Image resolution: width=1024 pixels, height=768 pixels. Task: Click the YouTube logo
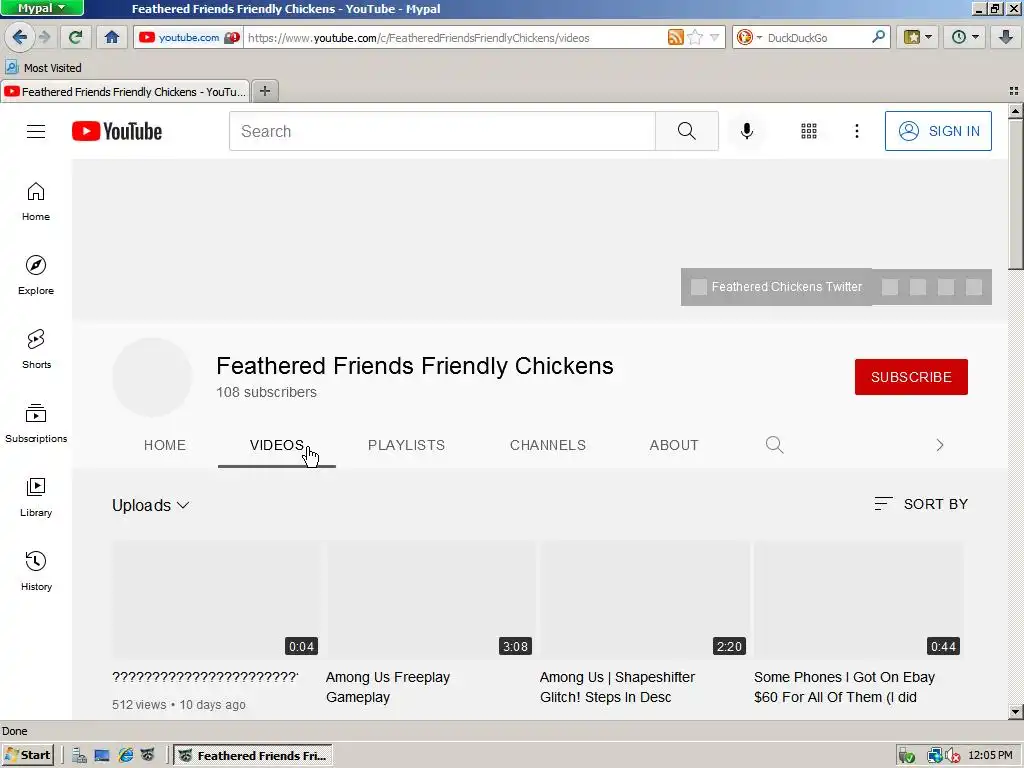pos(117,131)
